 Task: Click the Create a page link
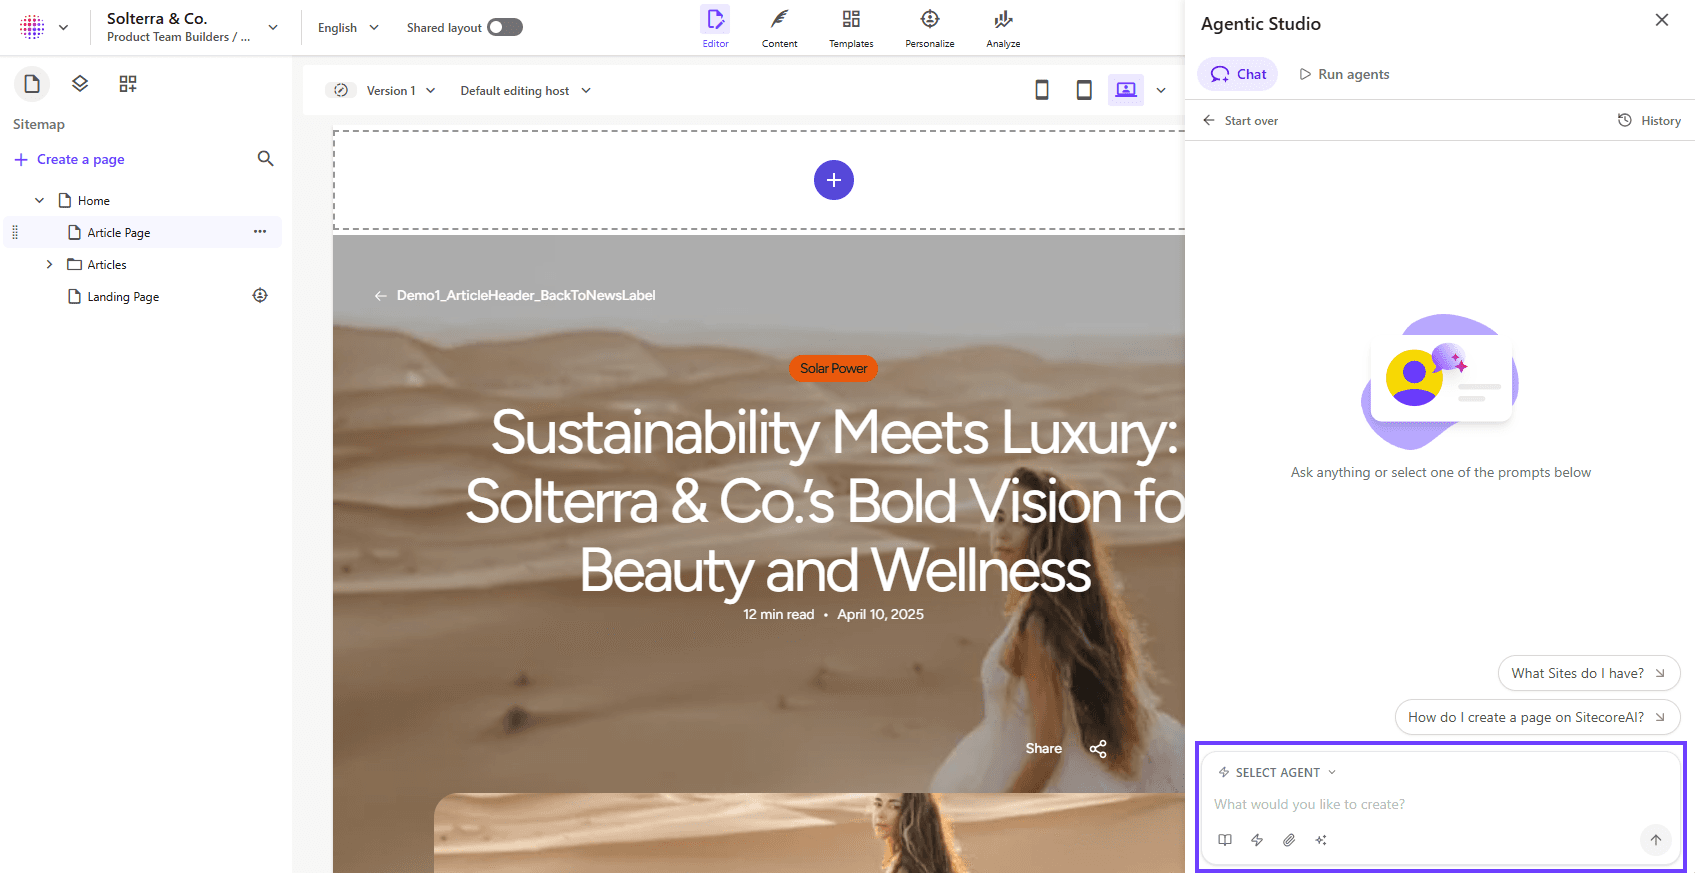[x=69, y=159]
